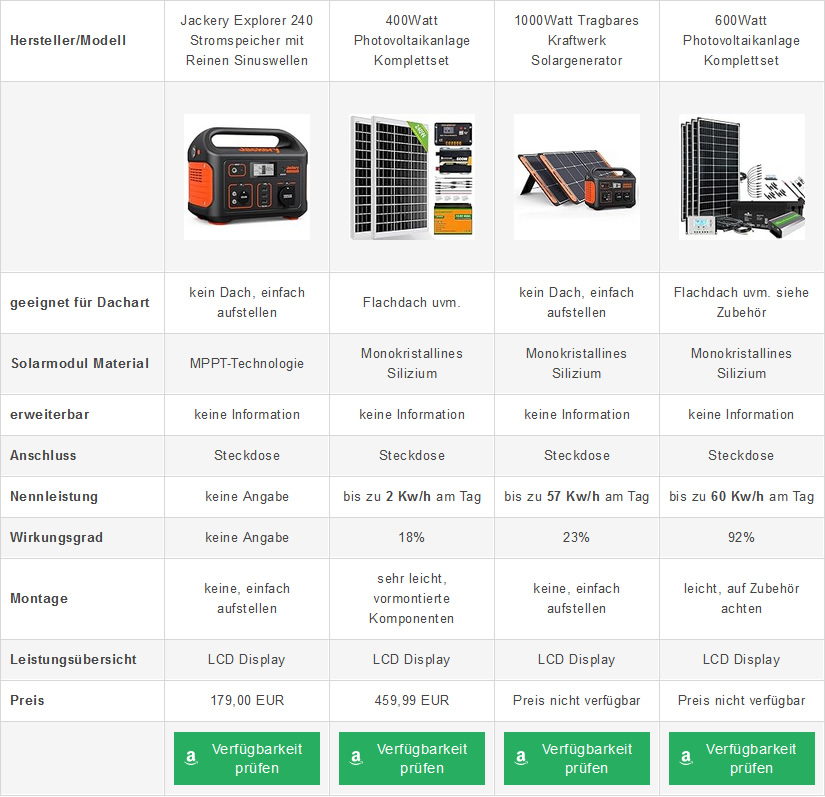This screenshot has height=797, width=825.
Task: Click 'Flachdach uvm. siehe Zubehör' cell
Action: (741, 302)
